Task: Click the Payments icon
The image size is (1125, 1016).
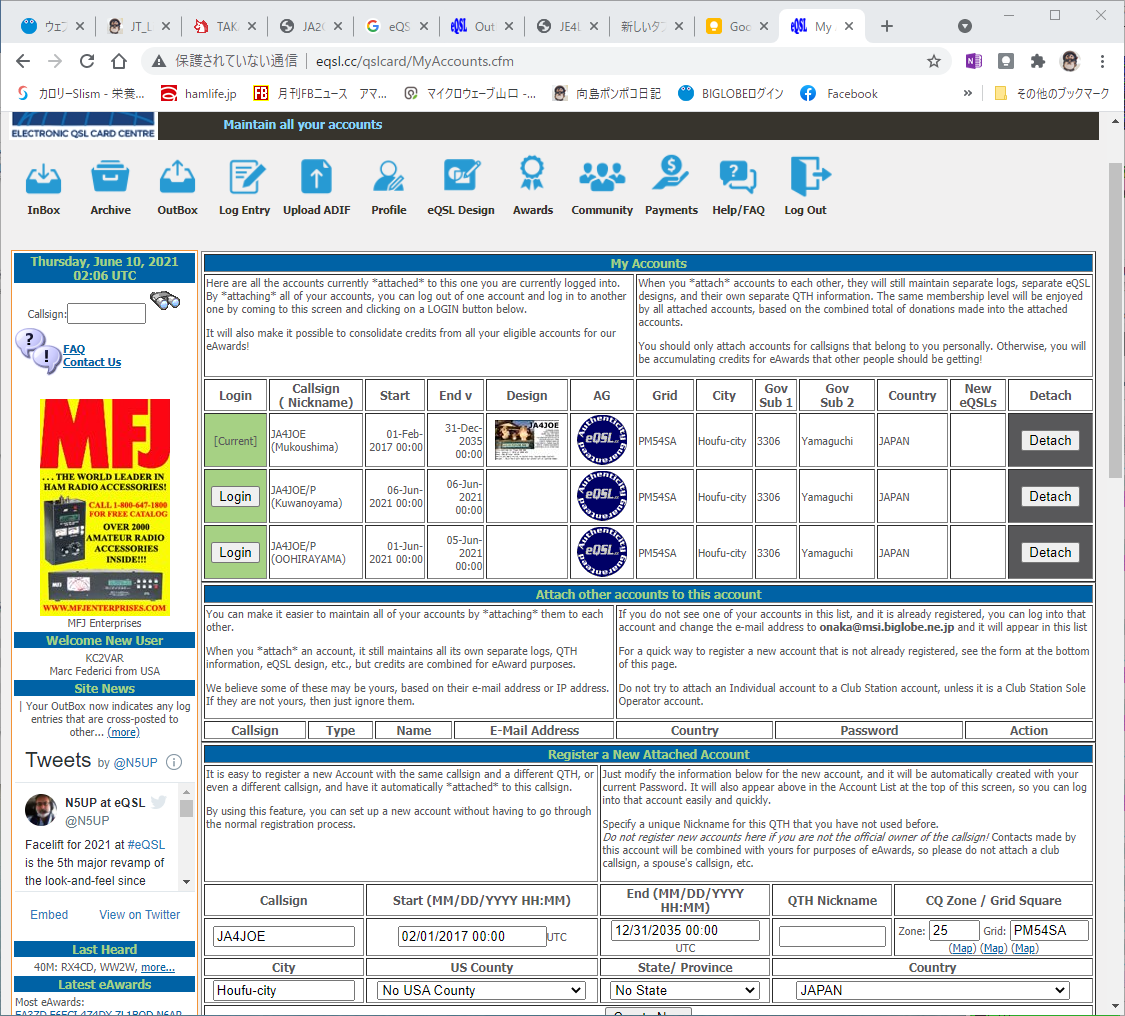Action: point(671,174)
